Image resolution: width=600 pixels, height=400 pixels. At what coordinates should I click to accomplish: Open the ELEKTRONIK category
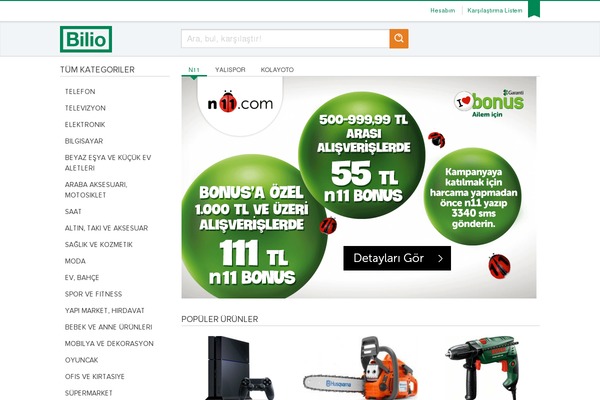[x=85, y=124]
